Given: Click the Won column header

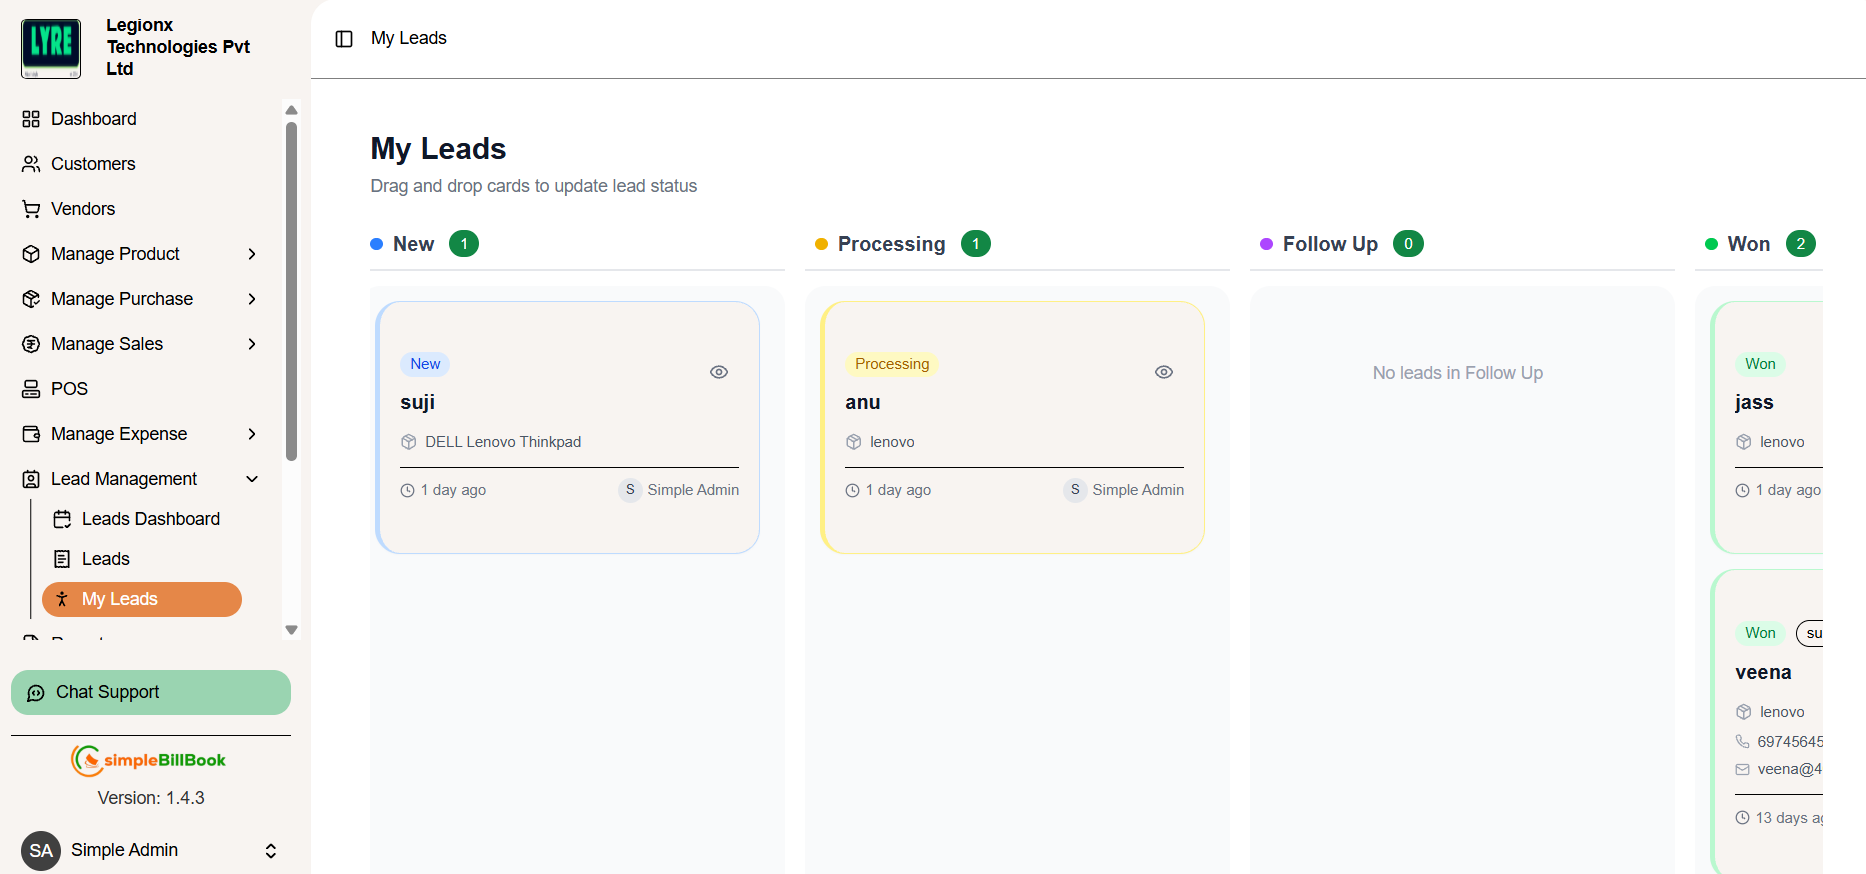Looking at the screenshot, I should coord(1749,244).
